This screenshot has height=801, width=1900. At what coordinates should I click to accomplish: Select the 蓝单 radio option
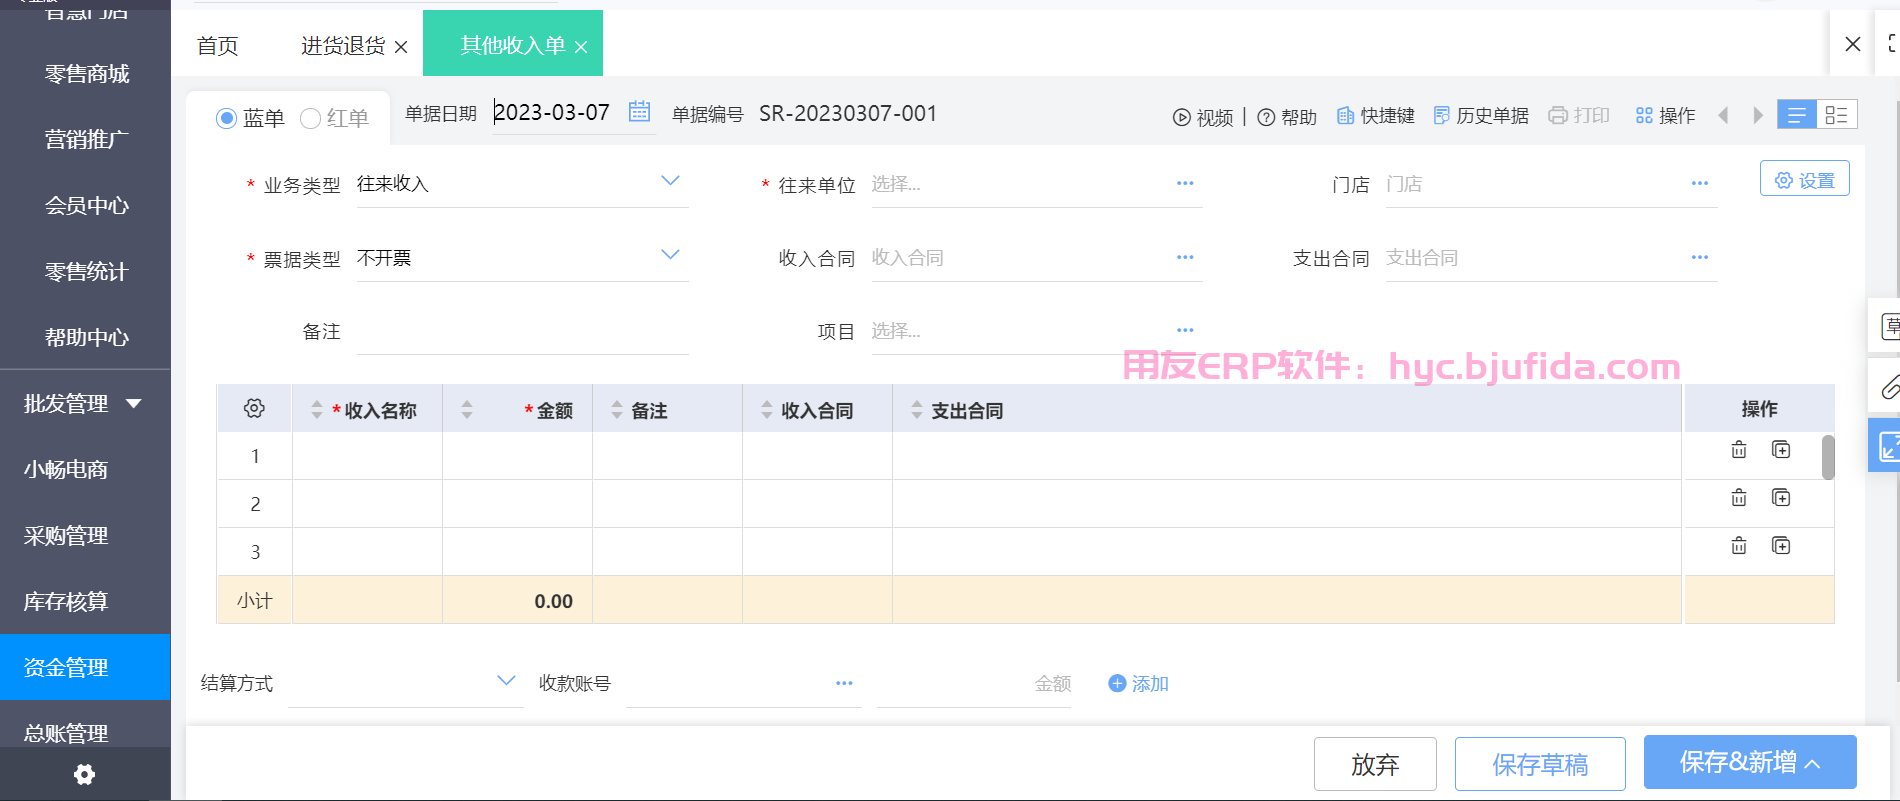(x=226, y=119)
